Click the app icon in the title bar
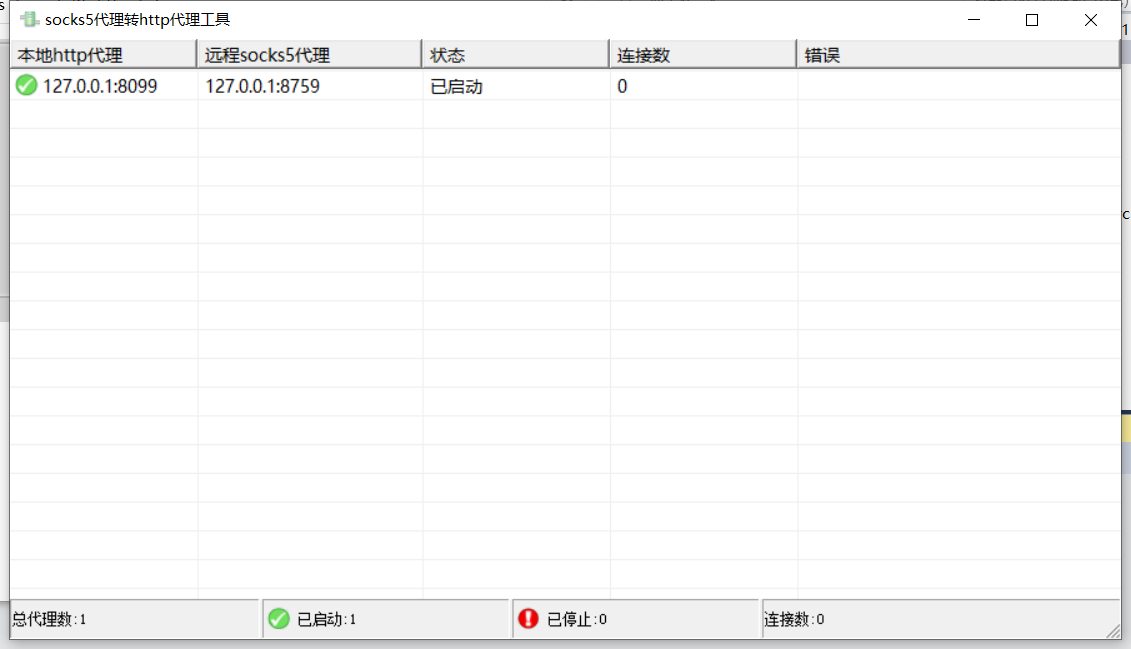1131x649 pixels. 29,20
